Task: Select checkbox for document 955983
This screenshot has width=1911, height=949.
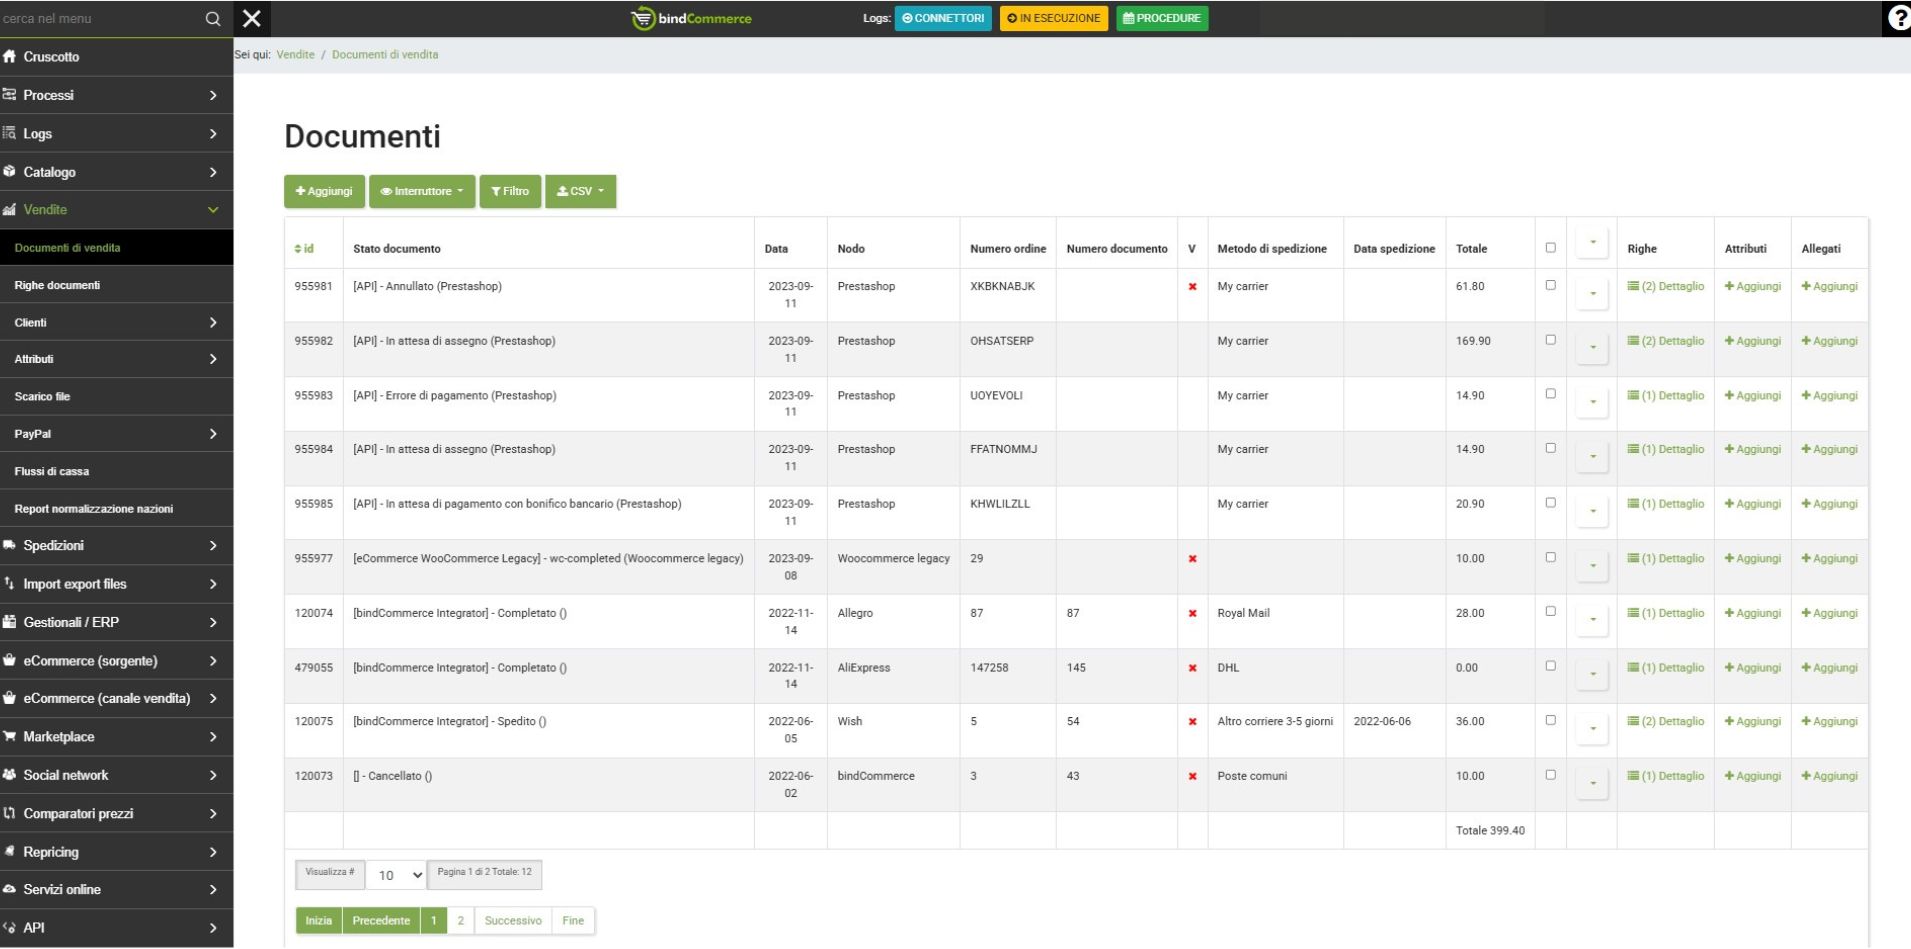Action: pyautogui.click(x=1550, y=394)
